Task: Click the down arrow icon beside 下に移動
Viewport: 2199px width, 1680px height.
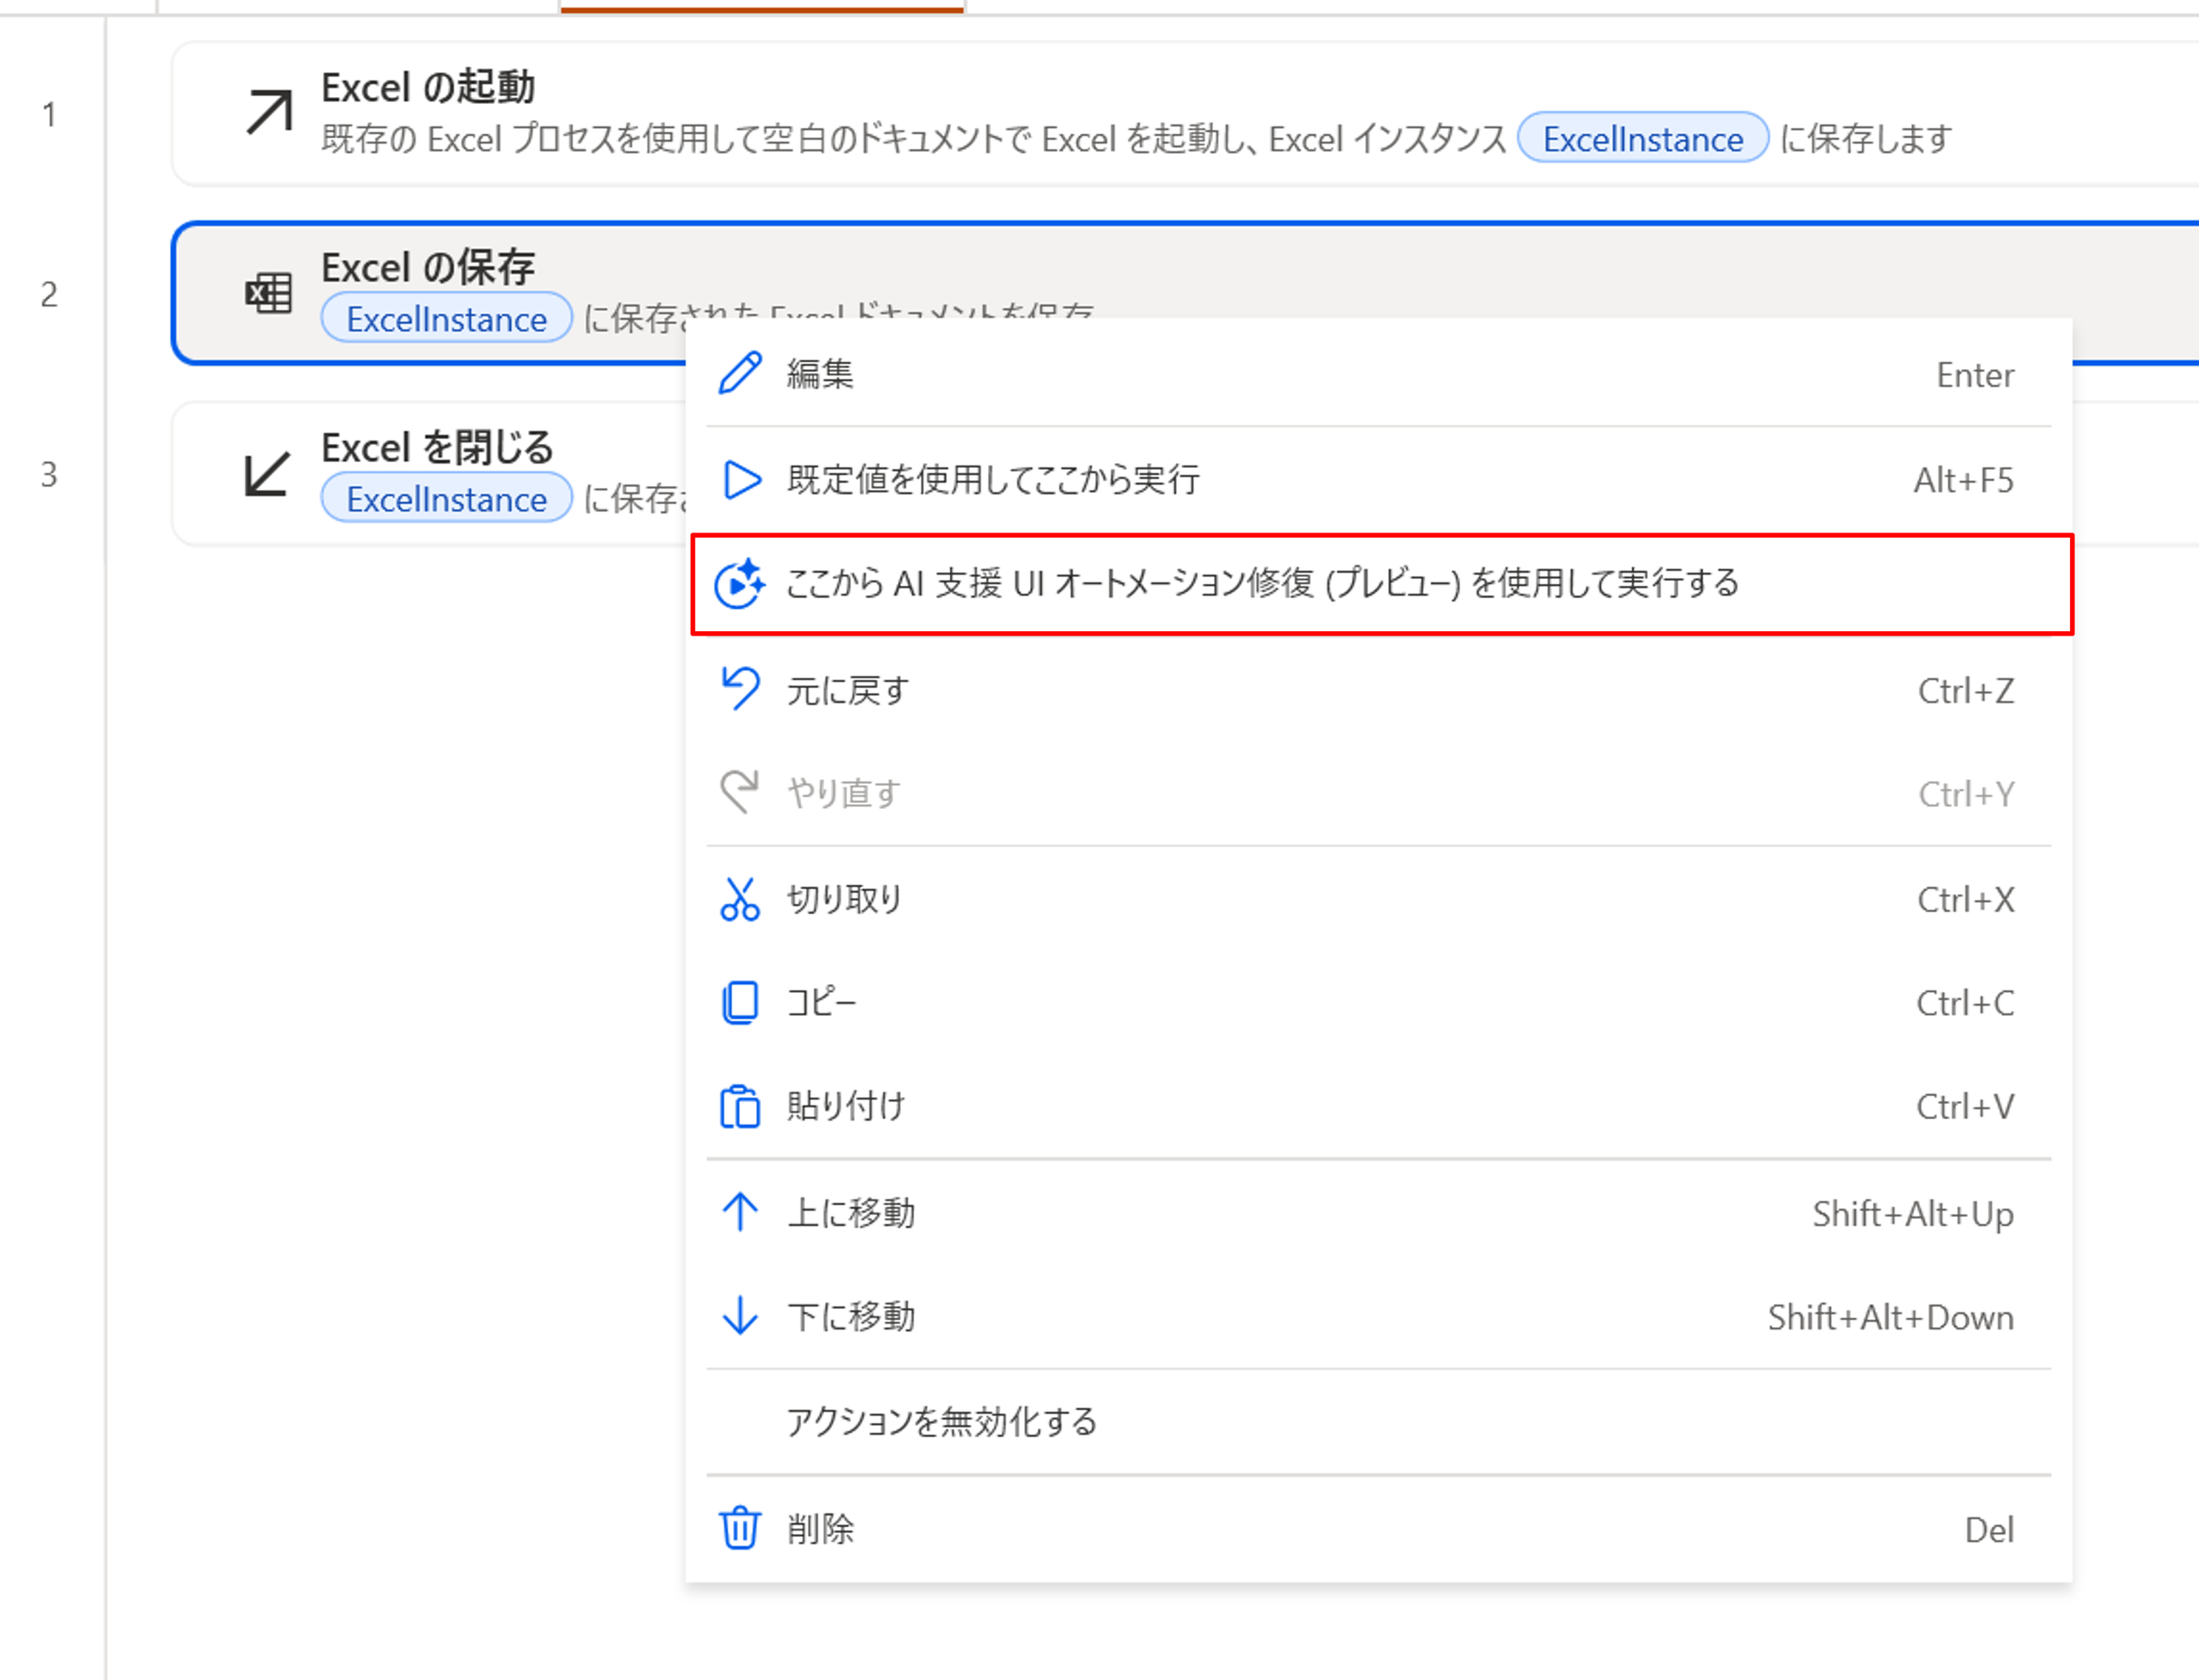Action: [740, 1316]
